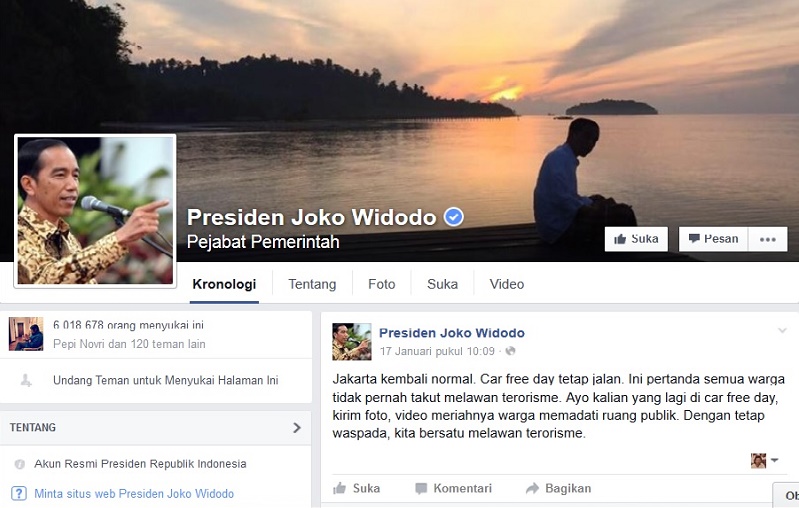Click the blue verified badge icon

(453, 217)
